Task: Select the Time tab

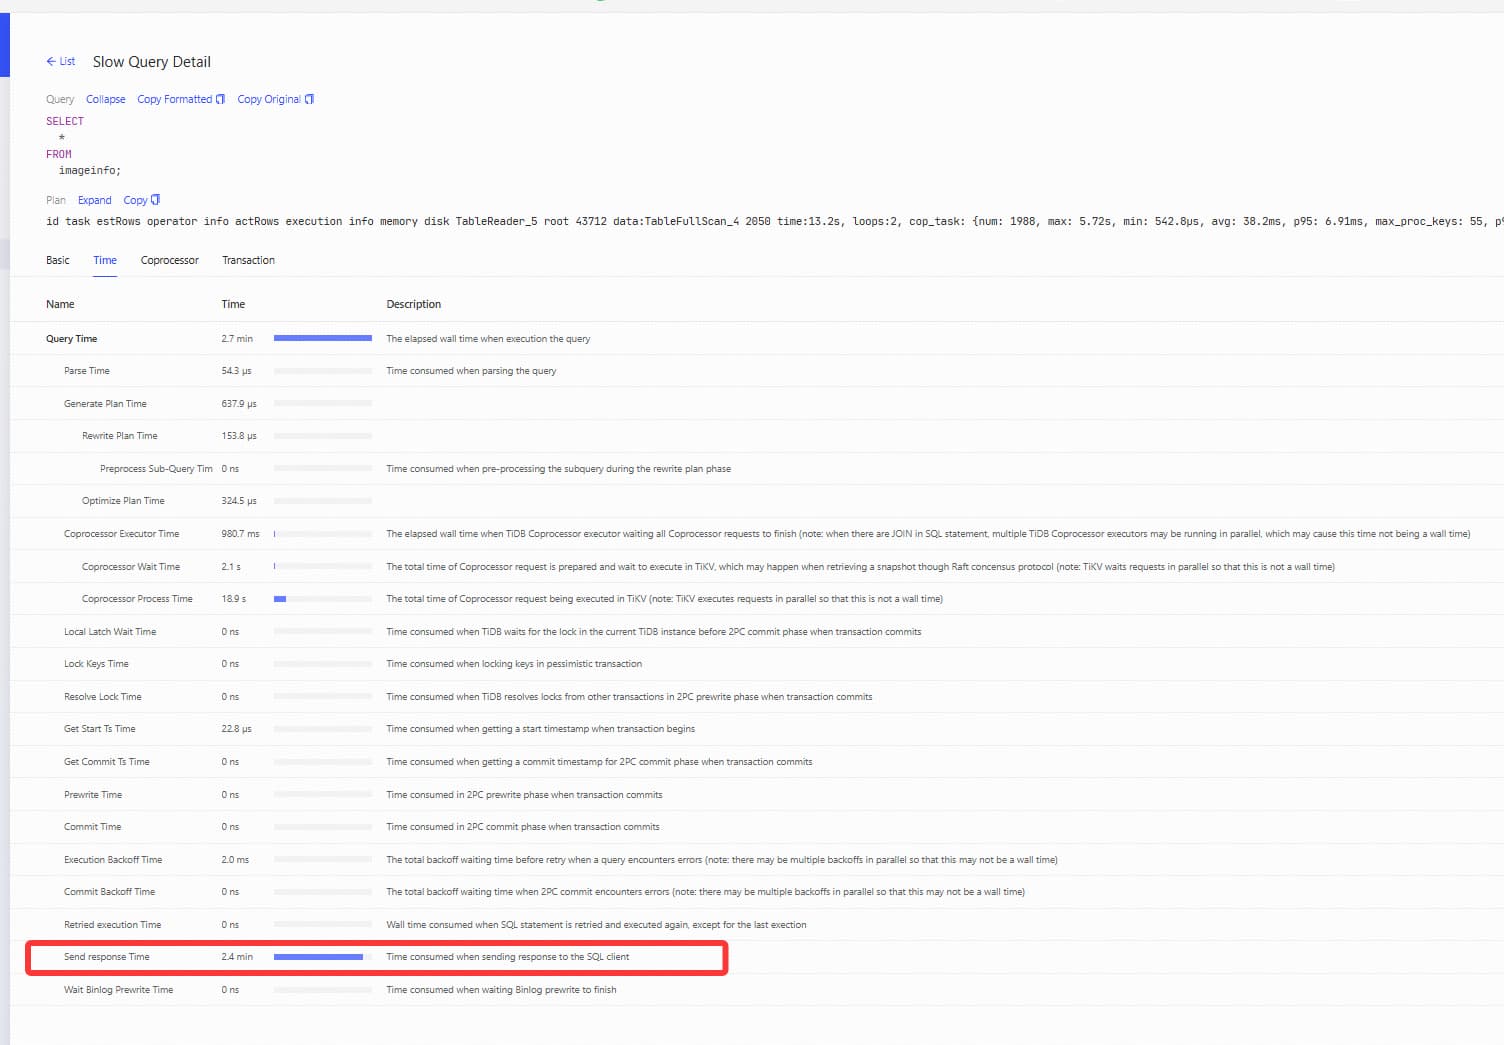Action: click(x=105, y=260)
